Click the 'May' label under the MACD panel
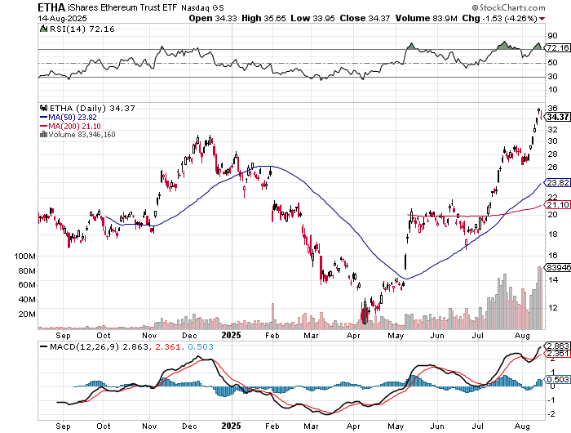Viewport: 571px width, 433px height. 396,426
